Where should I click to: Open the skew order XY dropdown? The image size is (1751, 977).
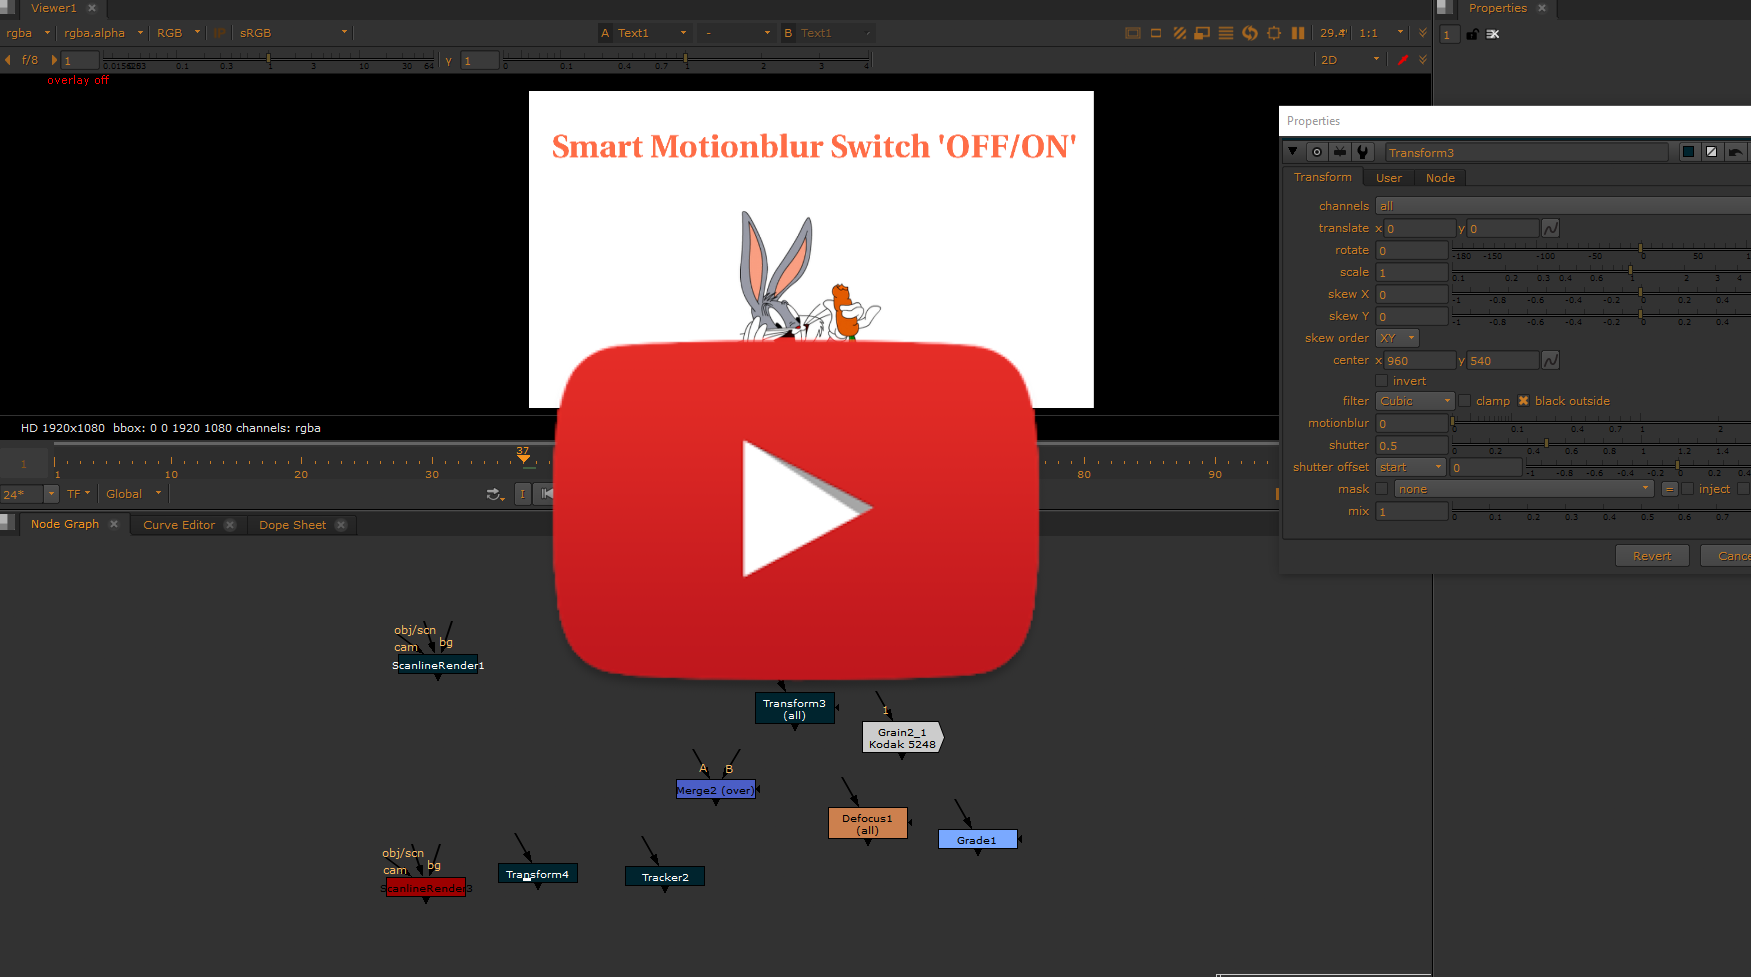[1397, 338]
